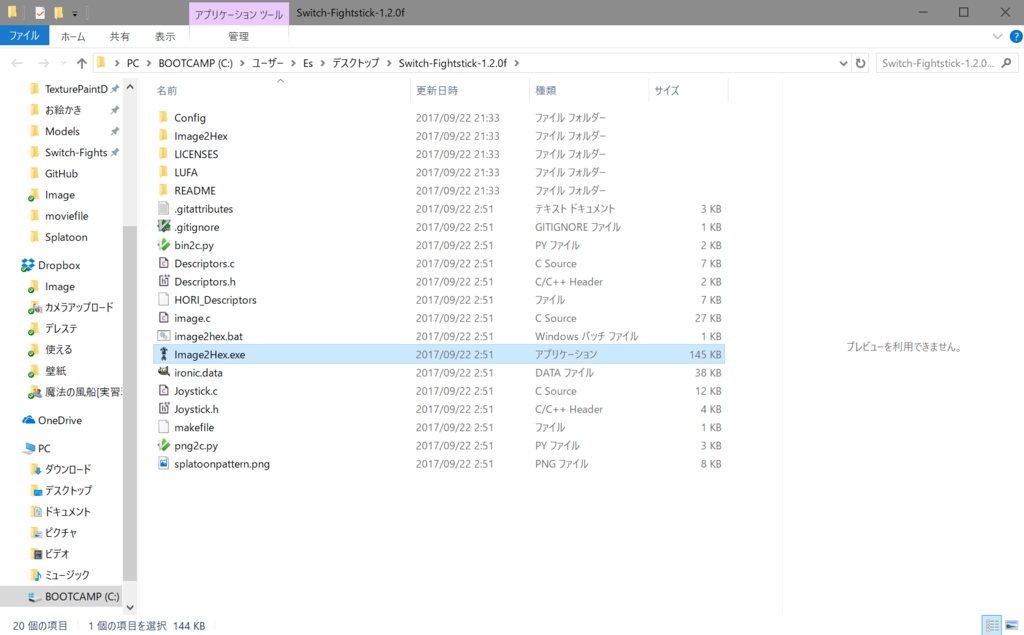This screenshot has height=635, width=1024.
Task: Click the アプリケーション ツール contextual tab
Action: coord(239,14)
